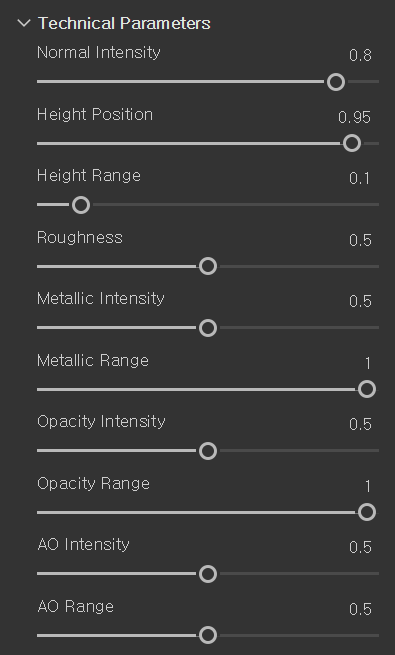Click the Height Range value 0.1
Image resolution: width=395 pixels, height=655 pixels.
pyautogui.click(x=360, y=179)
